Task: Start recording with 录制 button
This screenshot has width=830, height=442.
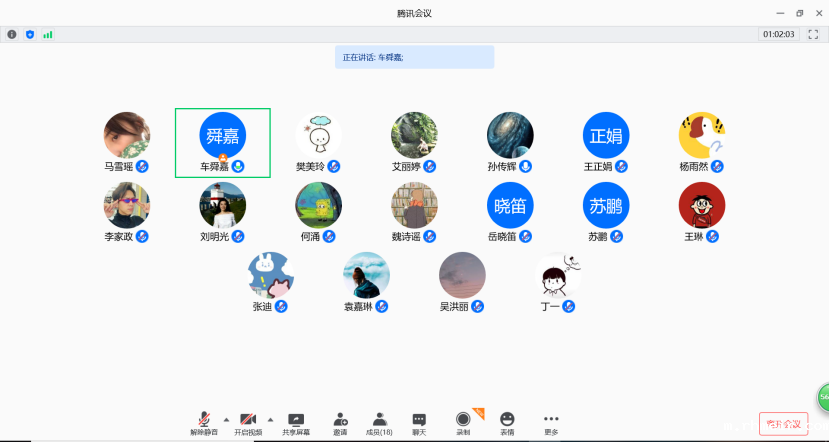Action: [x=463, y=422]
